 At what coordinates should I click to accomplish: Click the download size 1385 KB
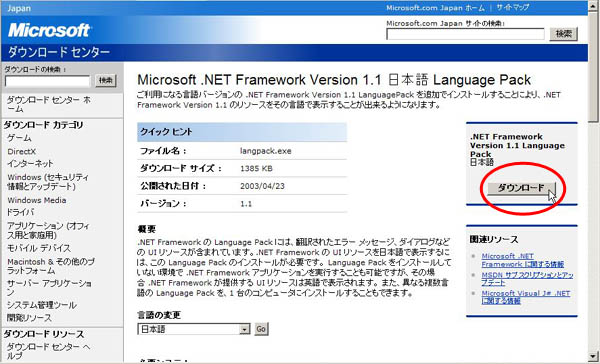pyautogui.click(x=256, y=168)
